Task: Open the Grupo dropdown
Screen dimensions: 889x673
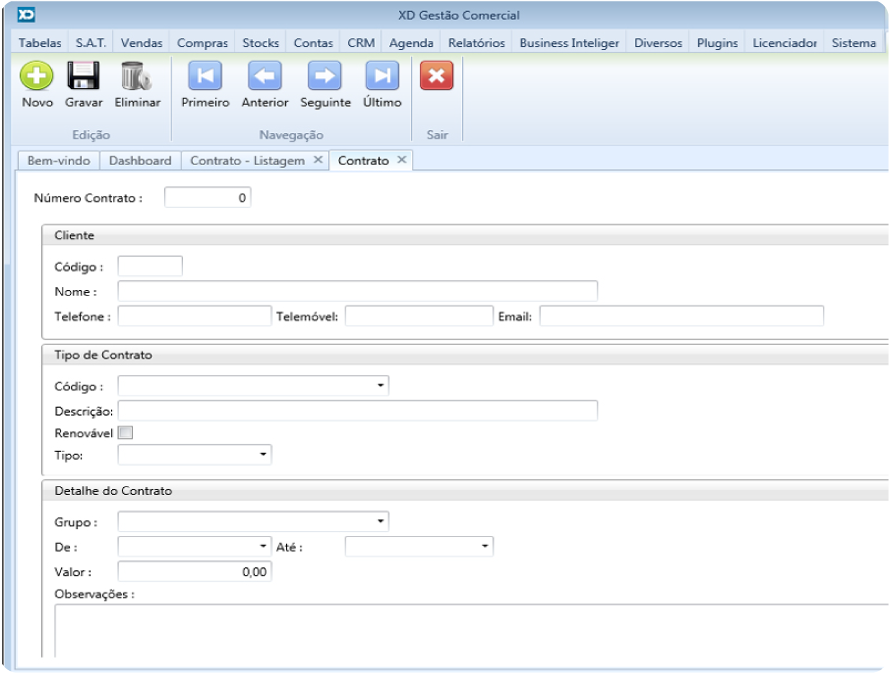Action: 381,521
